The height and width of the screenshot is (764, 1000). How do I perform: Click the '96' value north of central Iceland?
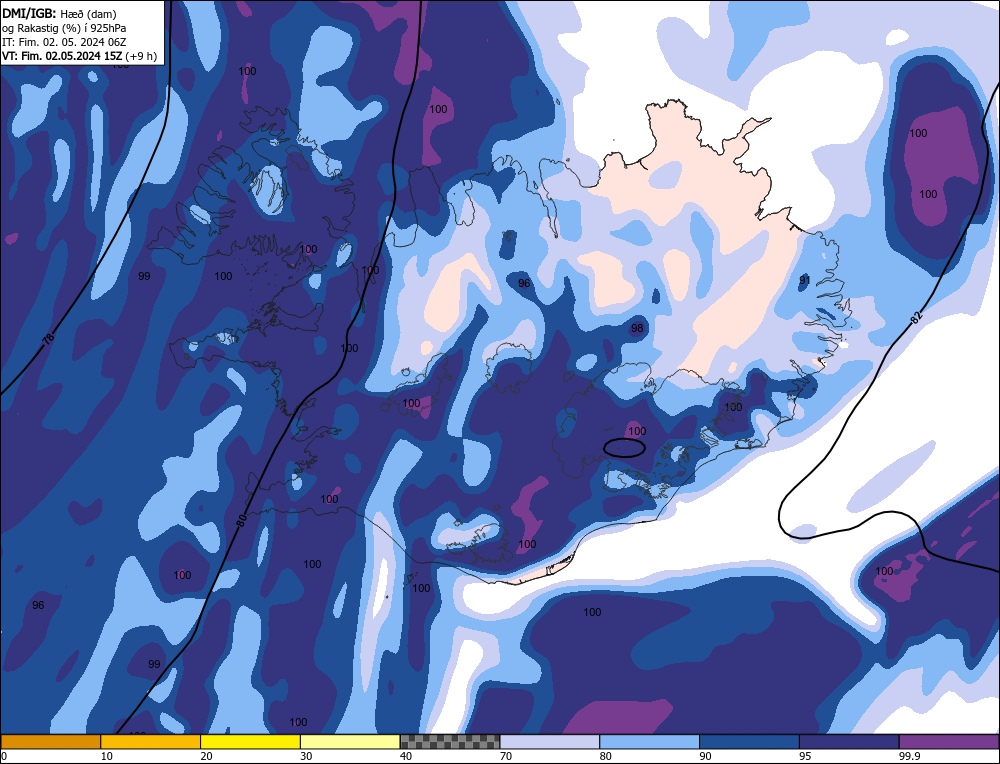524,283
